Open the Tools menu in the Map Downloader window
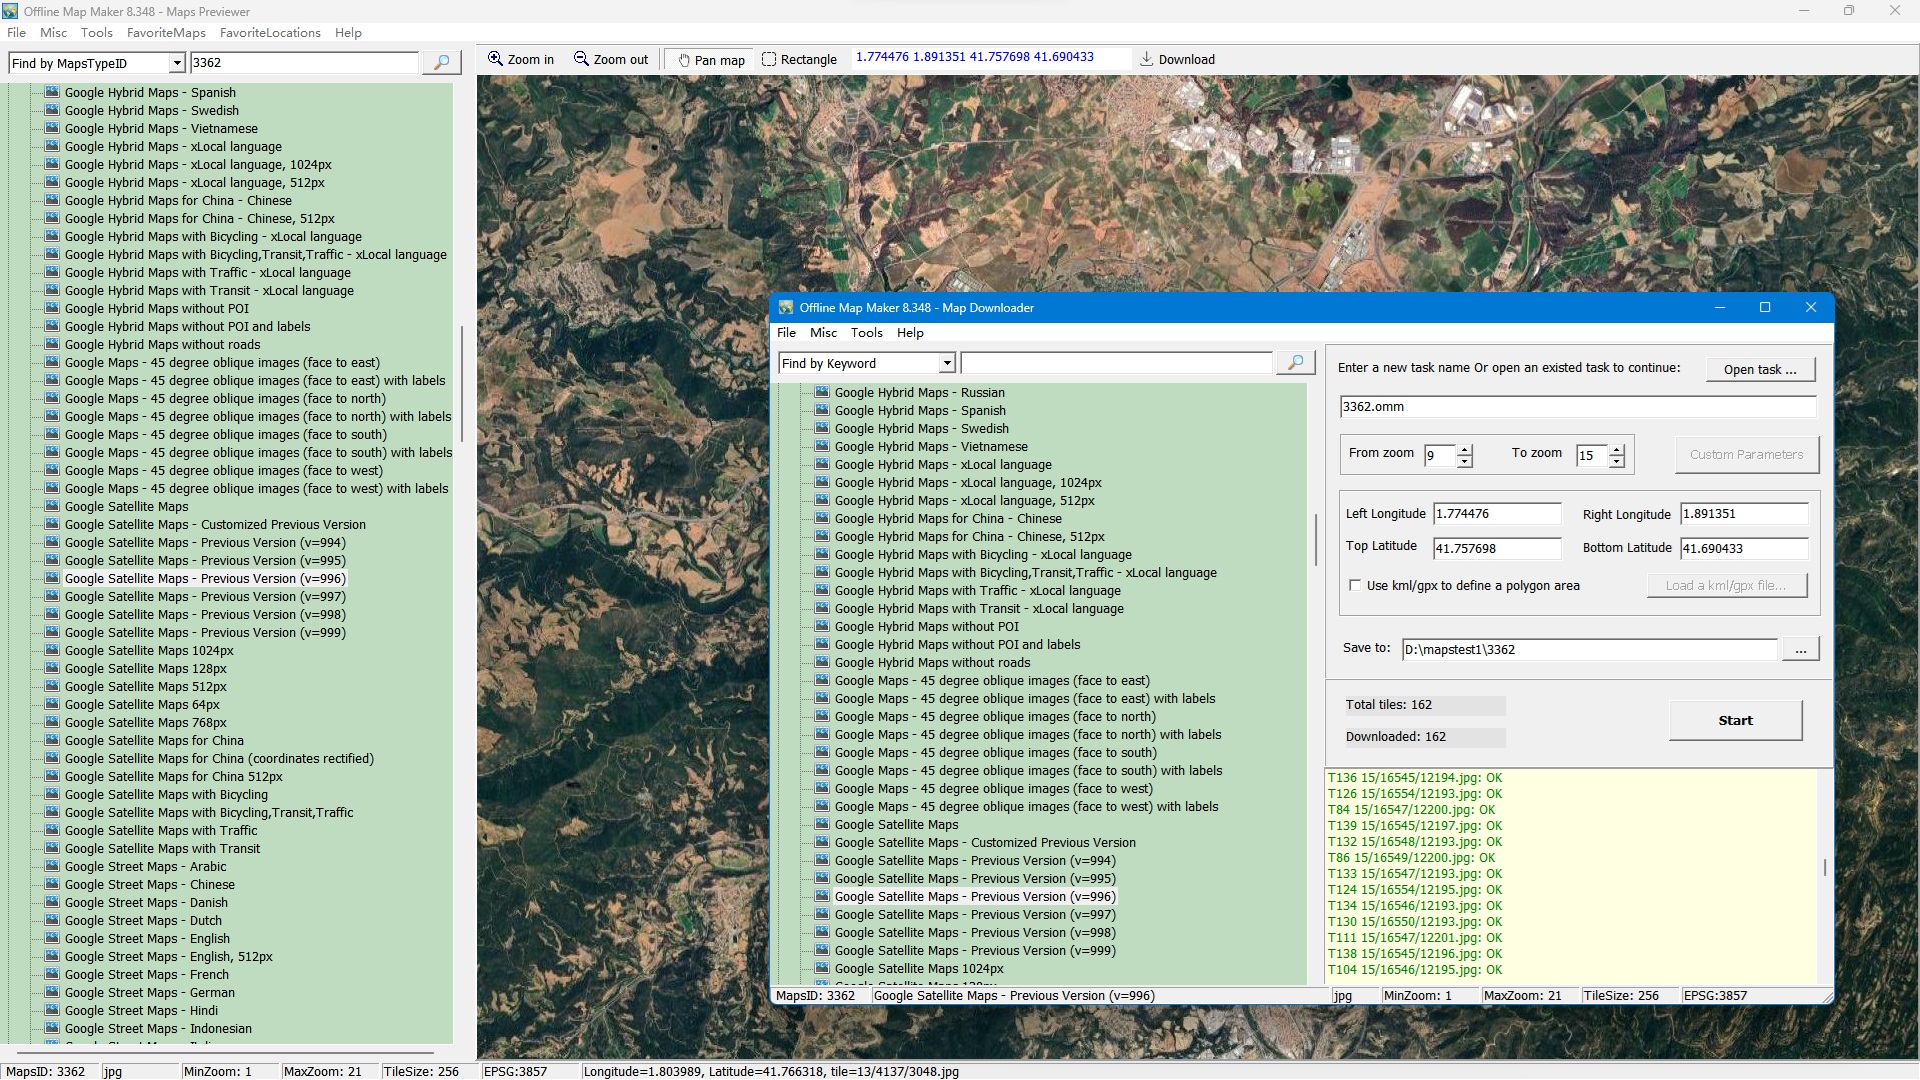 click(x=866, y=333)
